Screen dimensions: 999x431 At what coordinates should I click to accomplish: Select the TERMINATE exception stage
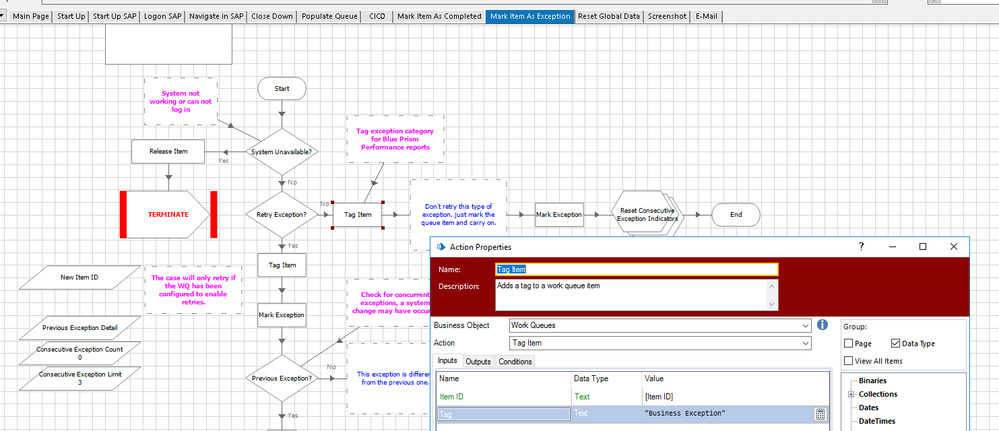tap(168, 215)
